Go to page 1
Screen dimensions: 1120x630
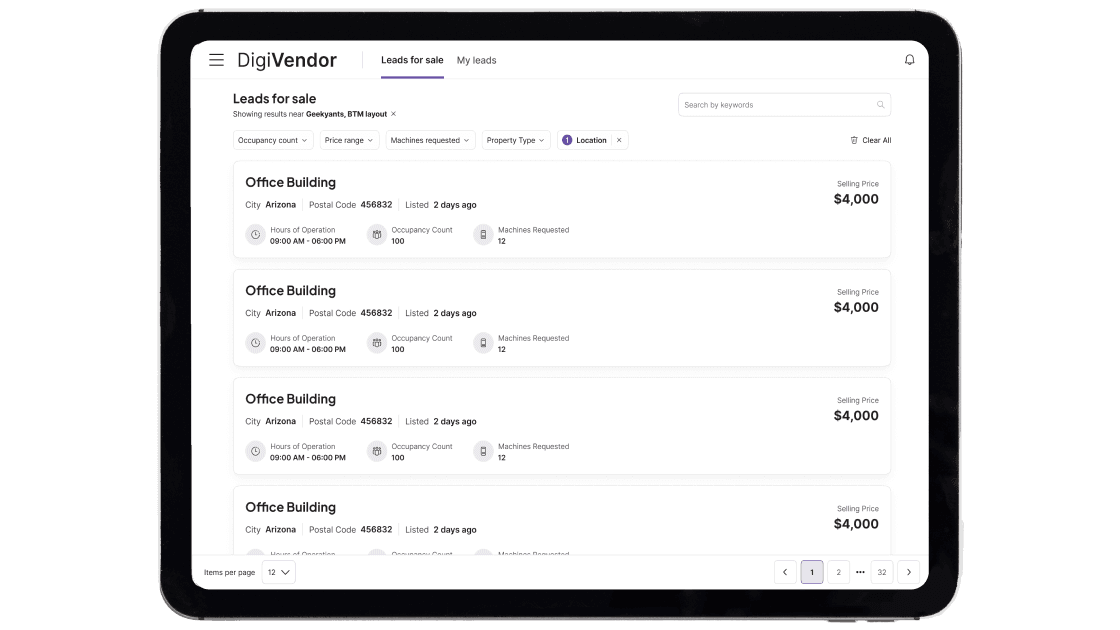pyautogui.click(x=812, y=572)
